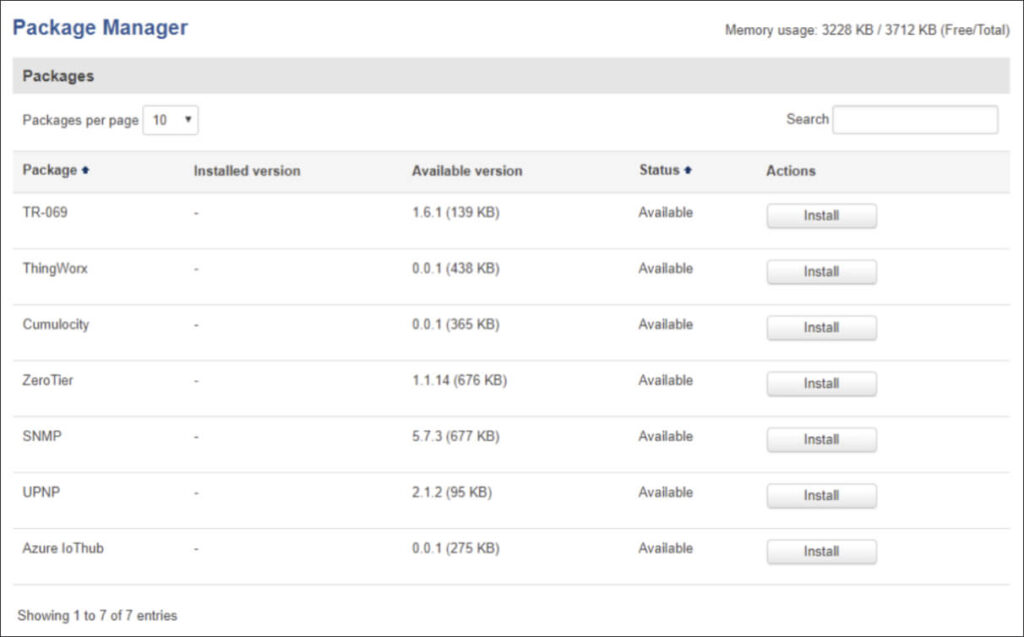Install the SNMP package
Image resolution: width=1024 pixels, height=637 pixels.
820,440
